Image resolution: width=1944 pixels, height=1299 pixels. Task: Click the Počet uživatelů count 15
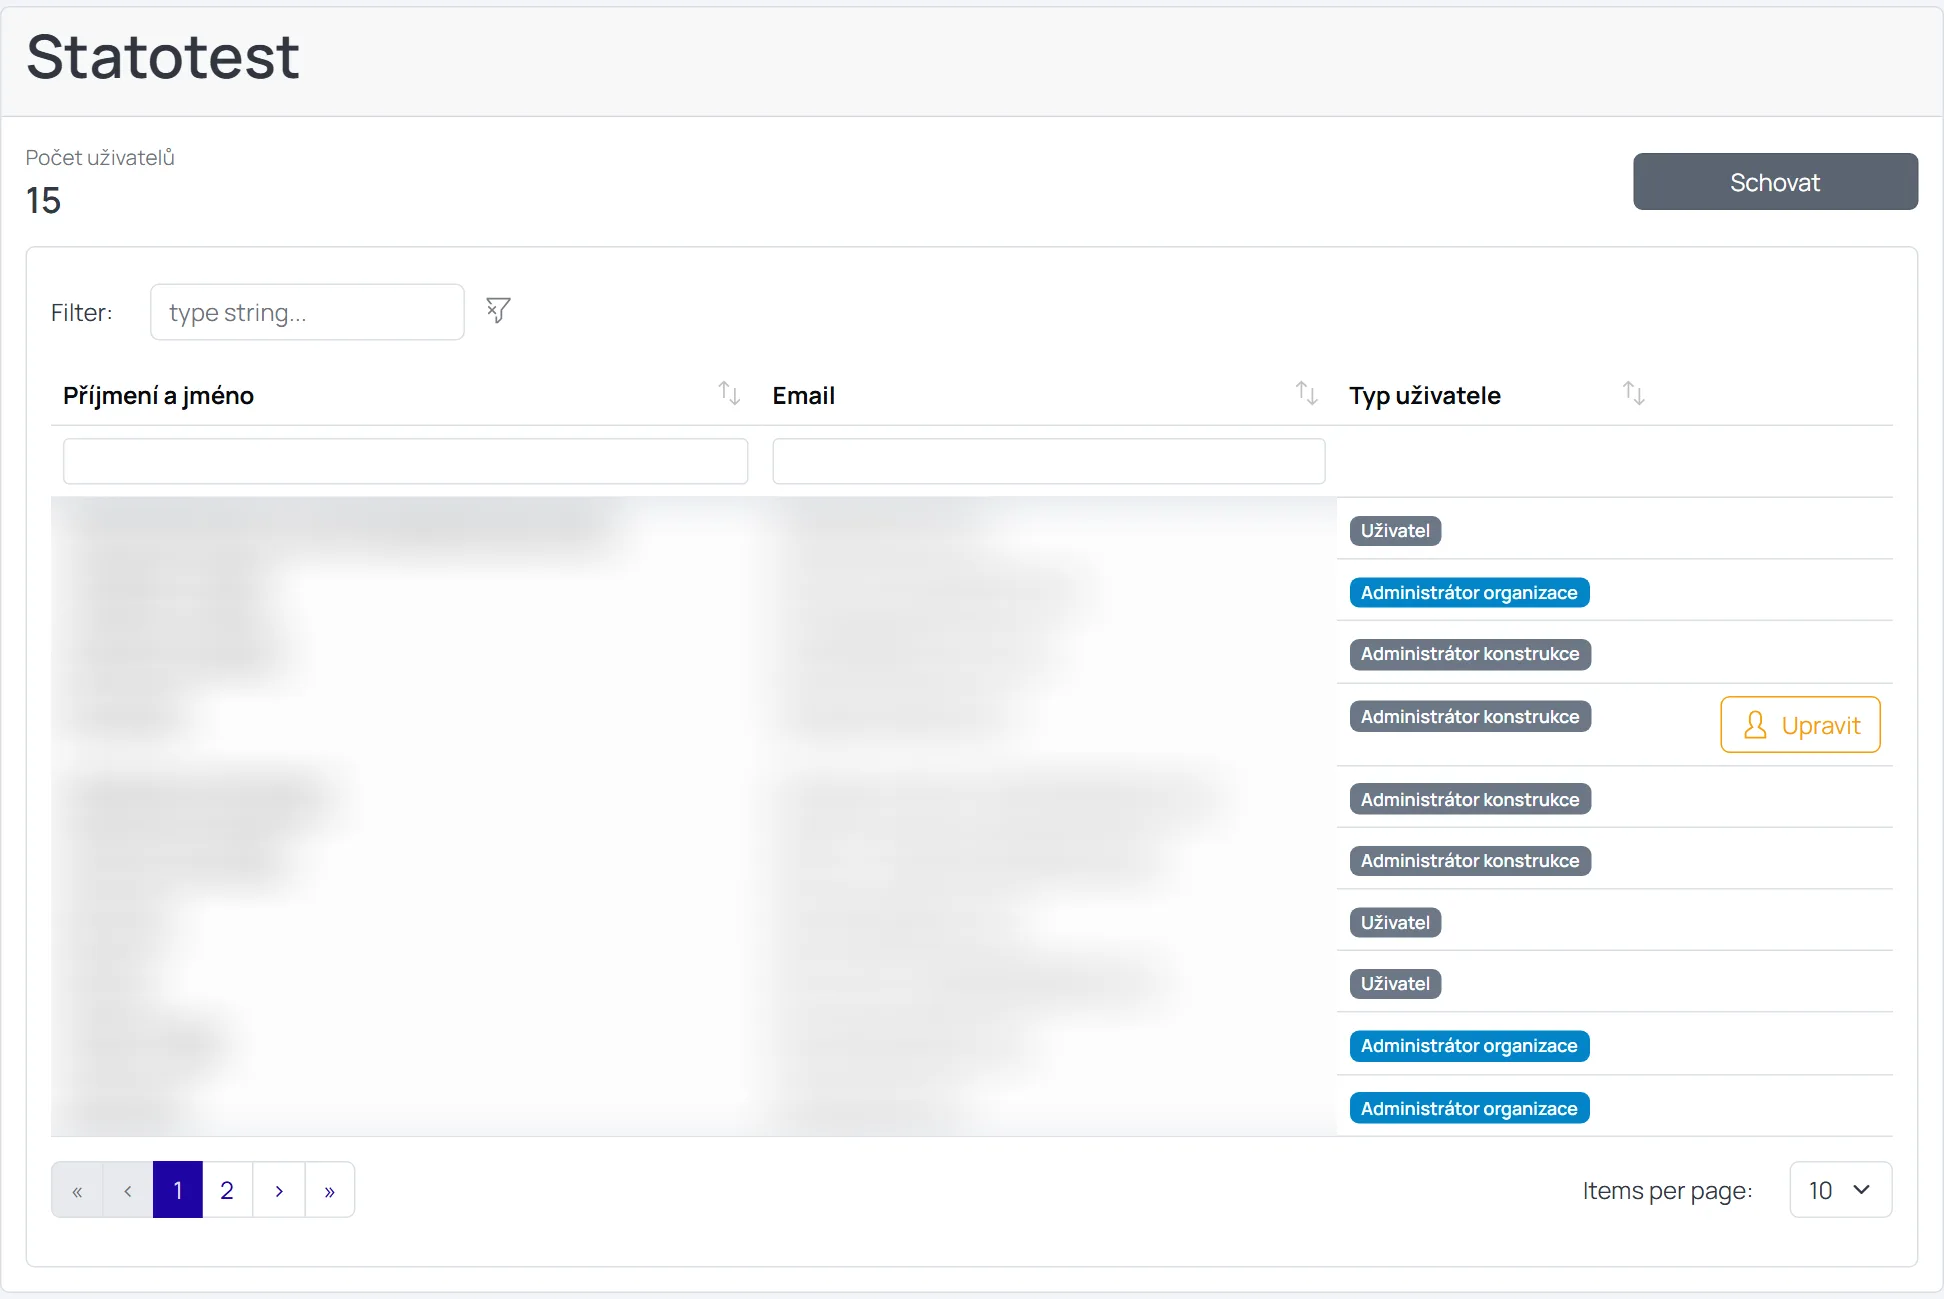pyautogui.click(x=43, y=200)
